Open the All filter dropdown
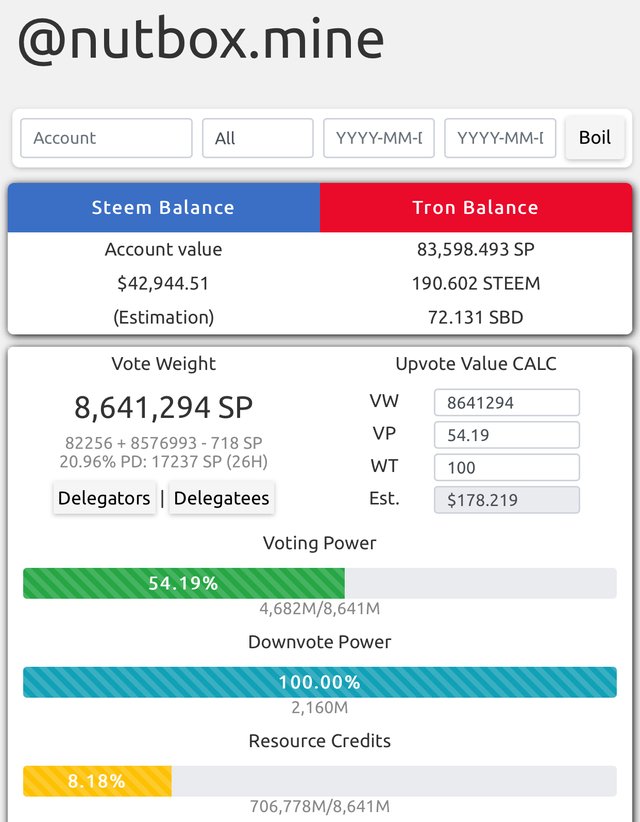The image size is (640, 822). click(258, 138)
